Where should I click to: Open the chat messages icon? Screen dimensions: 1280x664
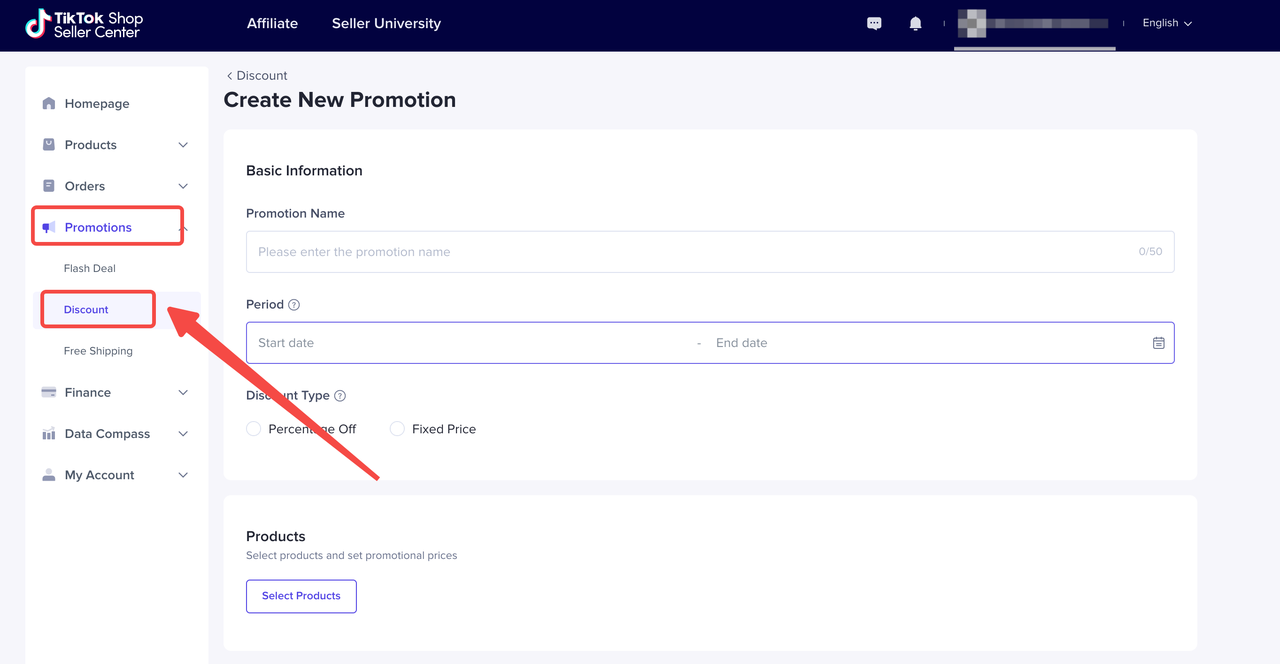pos(874,23)
